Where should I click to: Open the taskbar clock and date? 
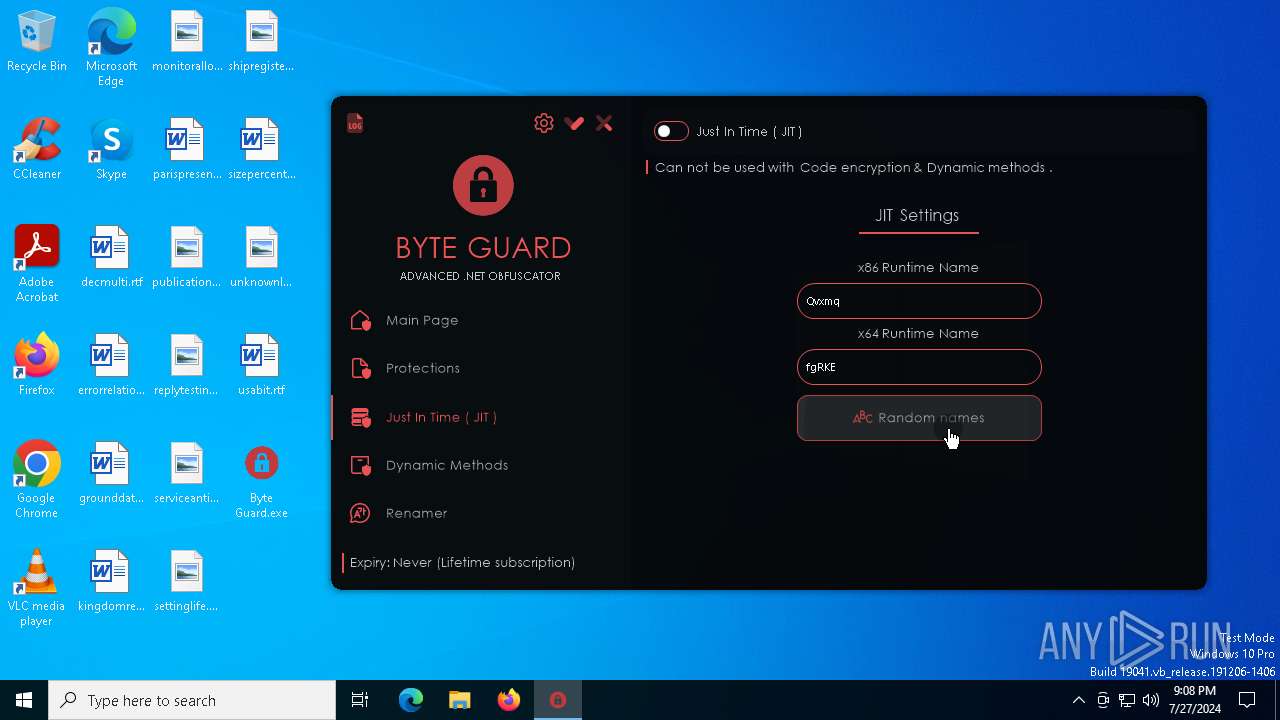pos(1195,700)
